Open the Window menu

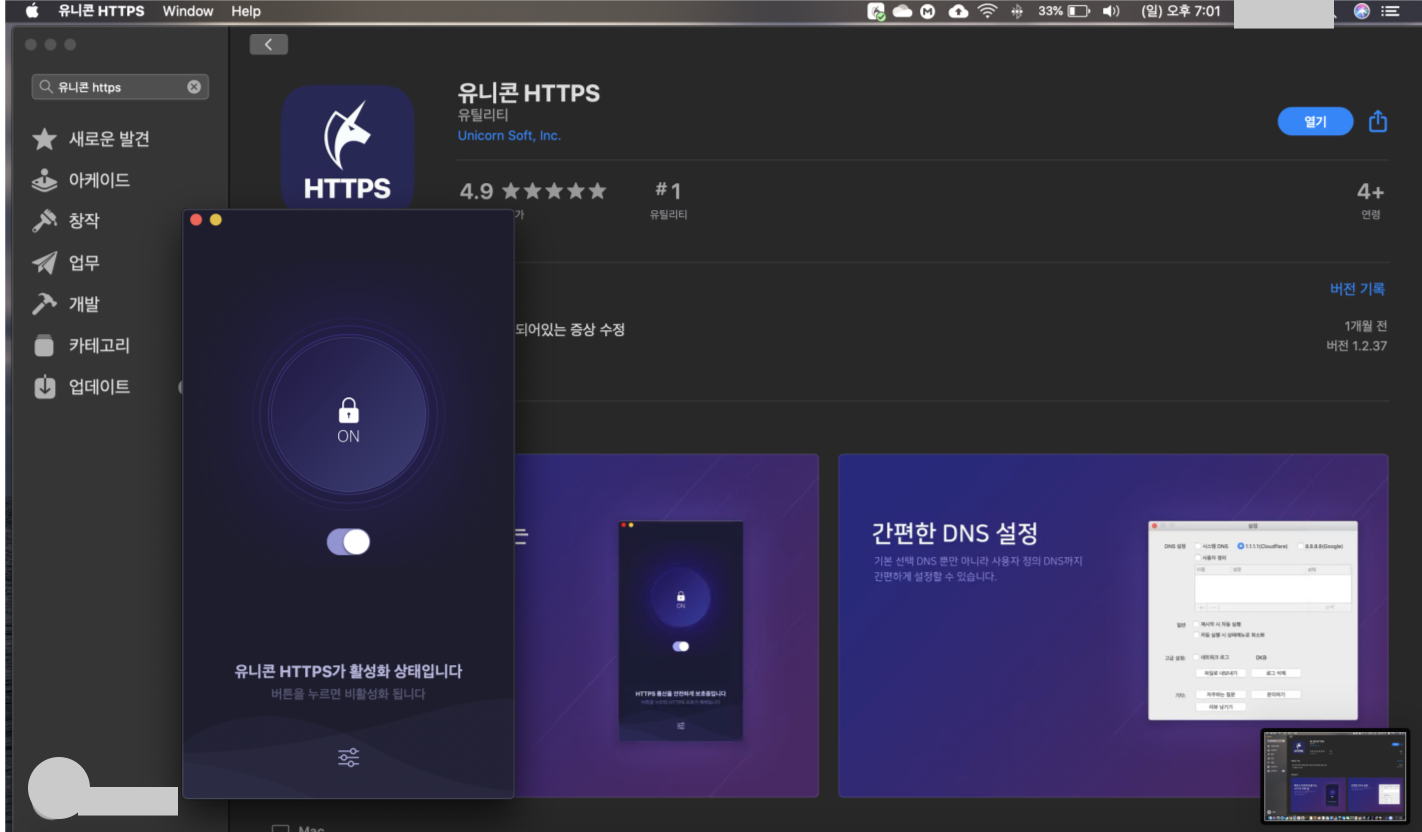click(188, 11)
